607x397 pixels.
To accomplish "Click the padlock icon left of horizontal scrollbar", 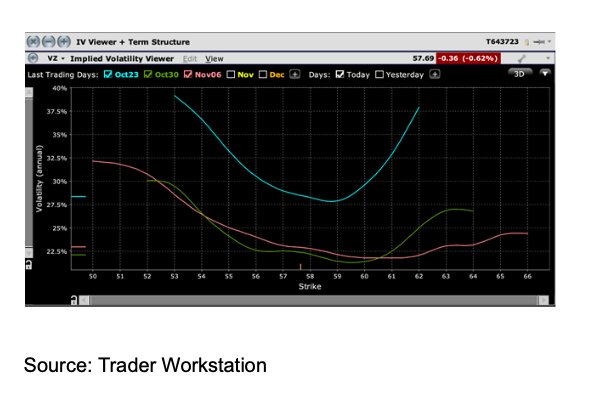I will pos(74,300).
